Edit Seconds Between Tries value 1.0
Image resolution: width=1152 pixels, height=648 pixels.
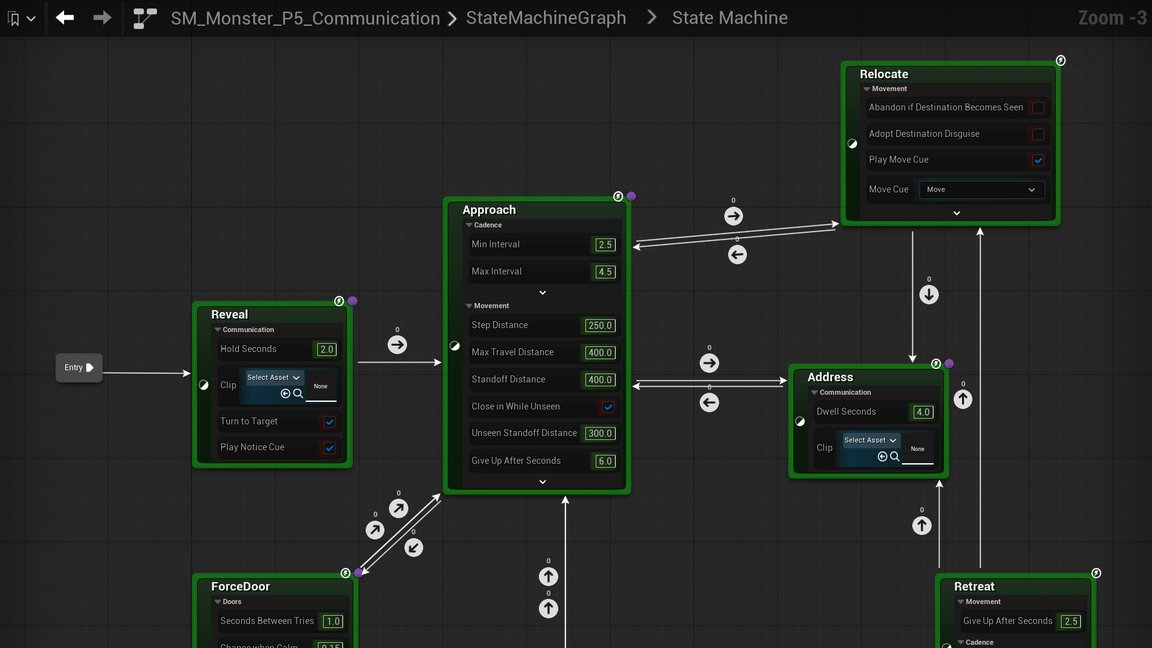(x=333, y=622)
